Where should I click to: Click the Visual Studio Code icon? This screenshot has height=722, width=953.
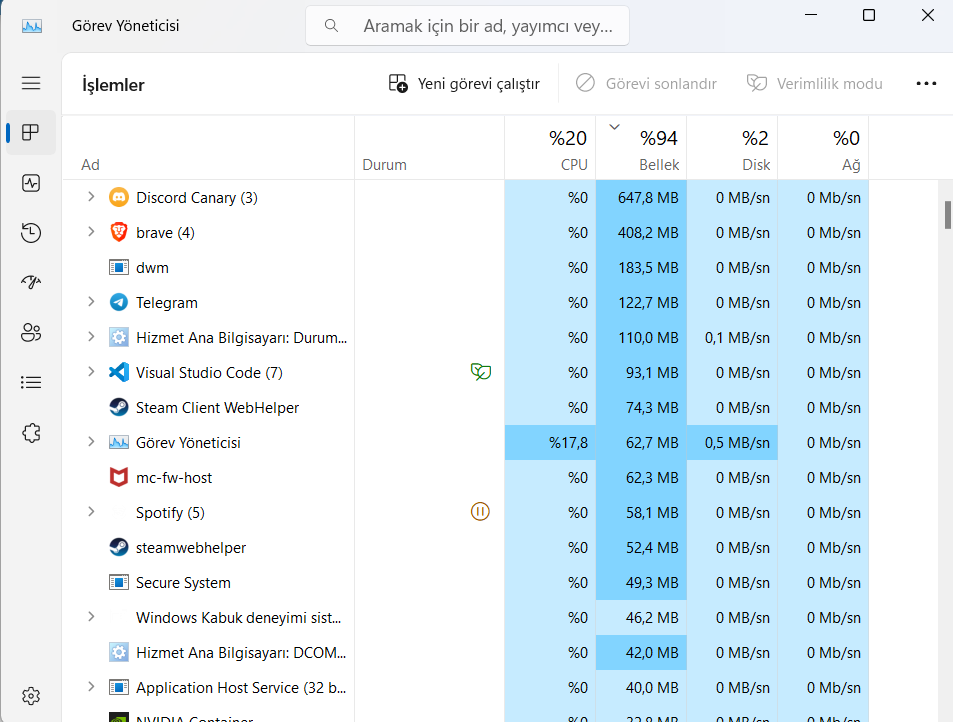(119, 372)
